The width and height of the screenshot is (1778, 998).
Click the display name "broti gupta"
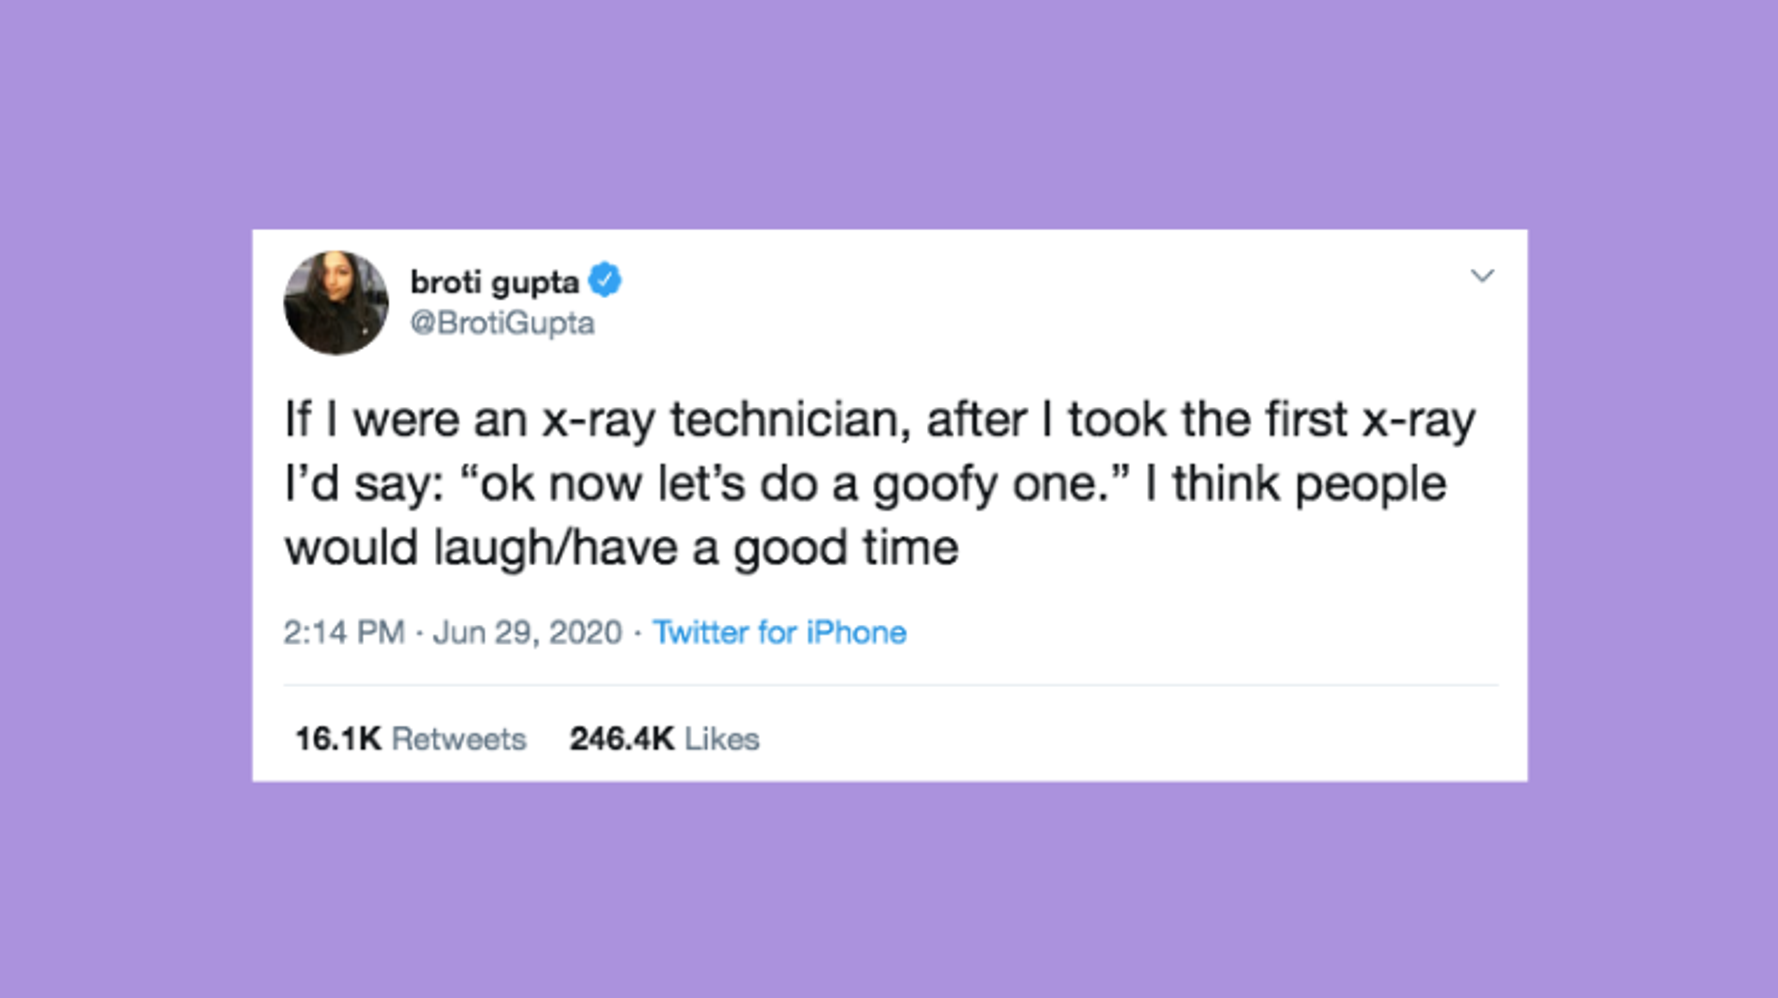click(494, 282)
